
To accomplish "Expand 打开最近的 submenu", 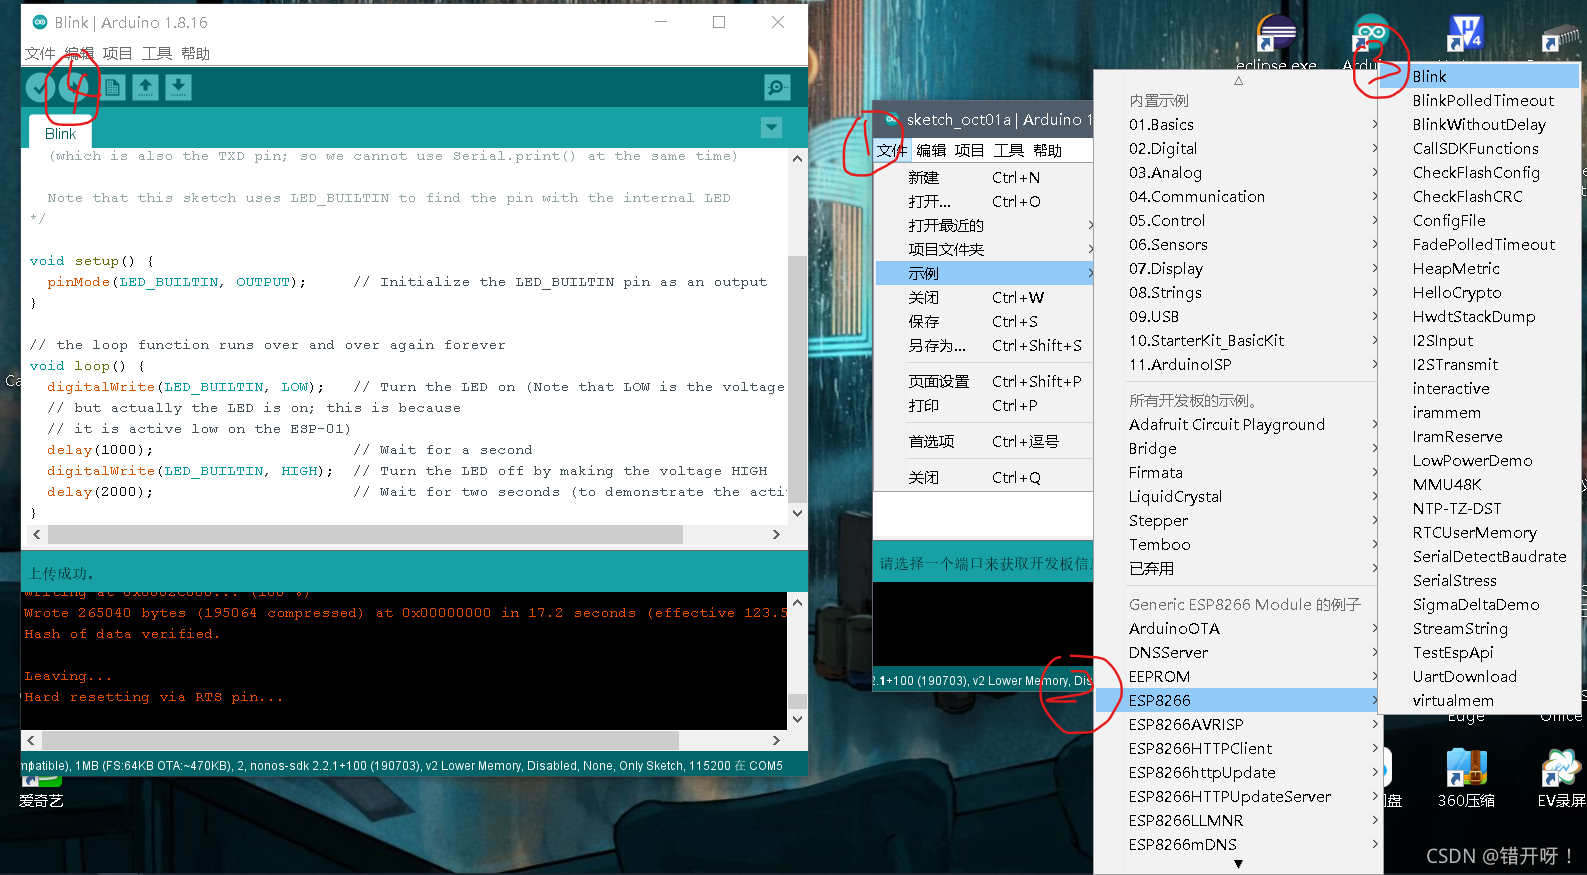I will tap(984, 225).
